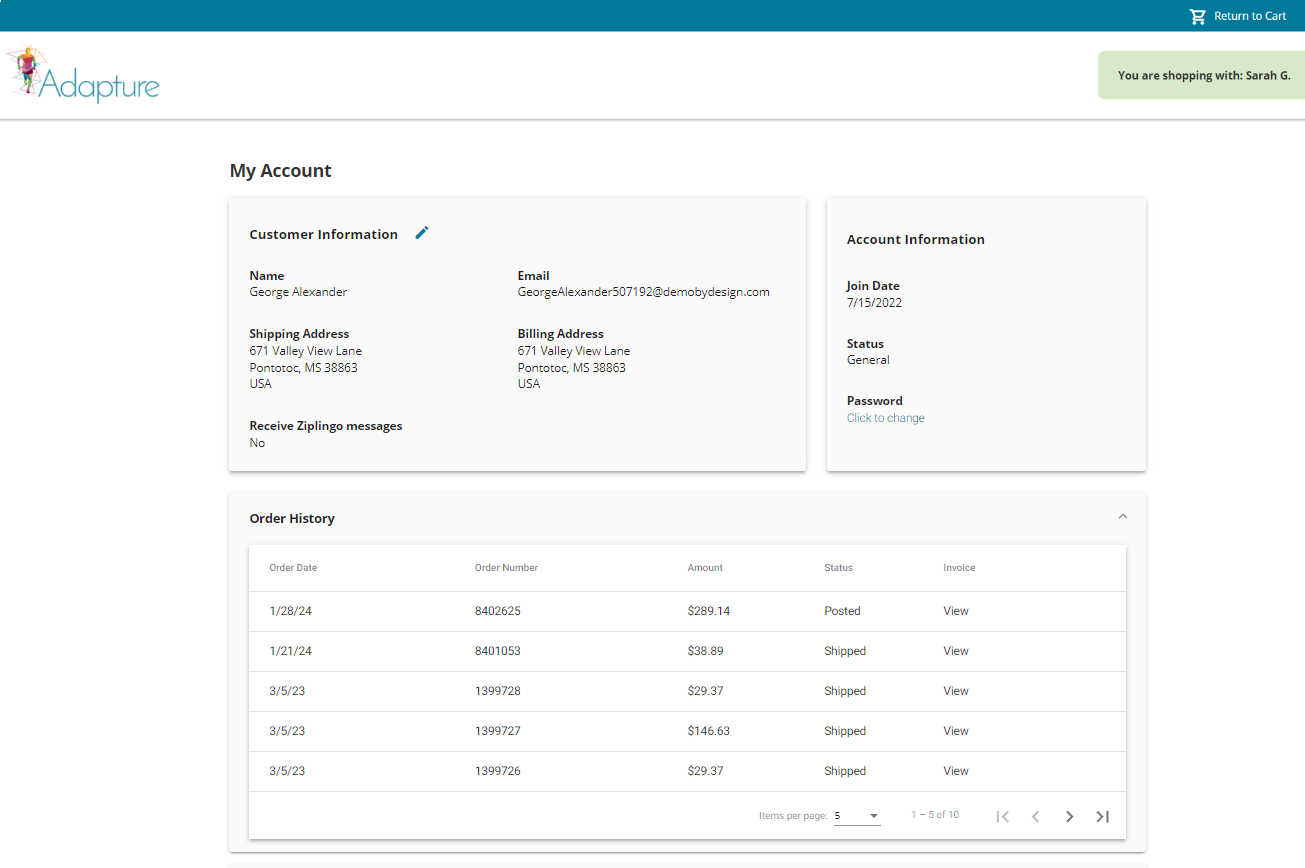Sort by the Order Date column header

click(293, 568)
